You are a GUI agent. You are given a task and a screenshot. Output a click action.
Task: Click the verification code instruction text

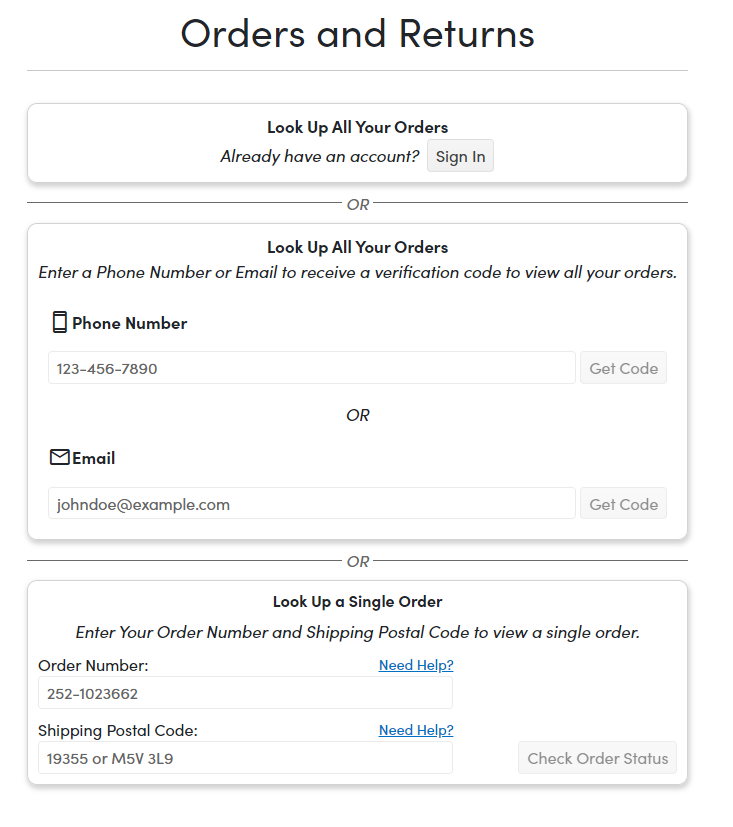pos(358,273)
